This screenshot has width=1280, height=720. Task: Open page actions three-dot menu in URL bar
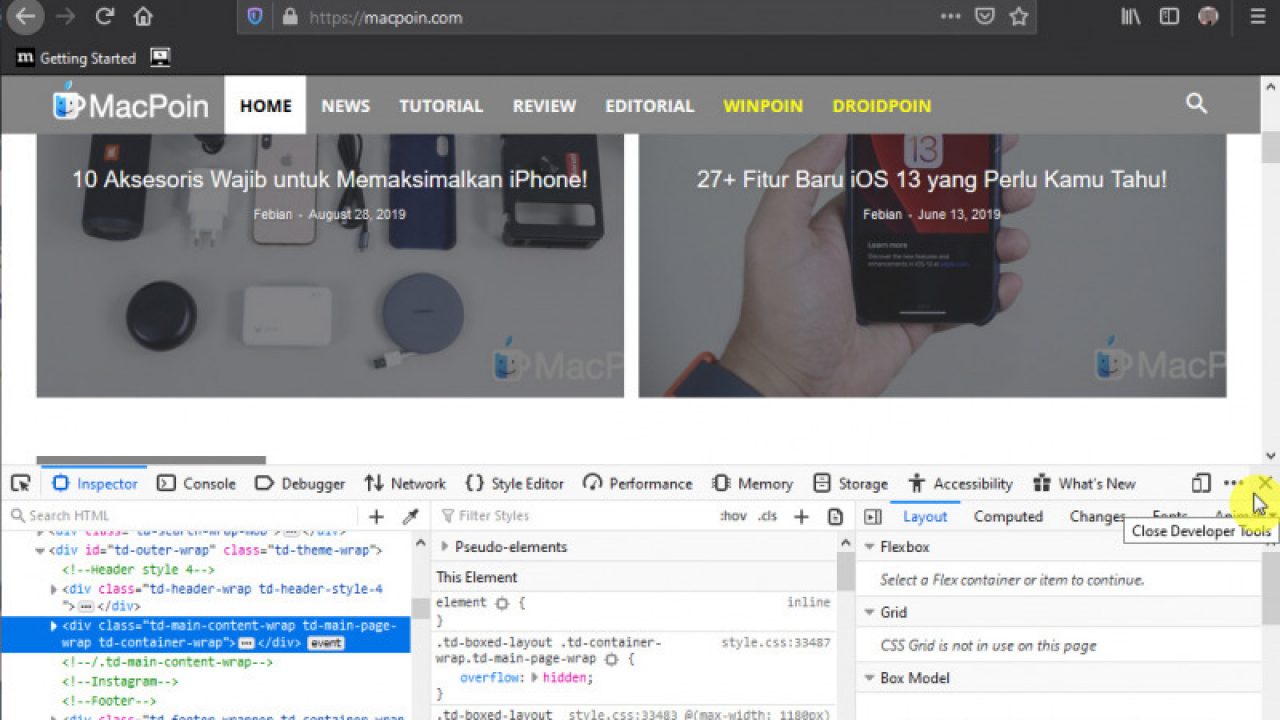point(950,17)
